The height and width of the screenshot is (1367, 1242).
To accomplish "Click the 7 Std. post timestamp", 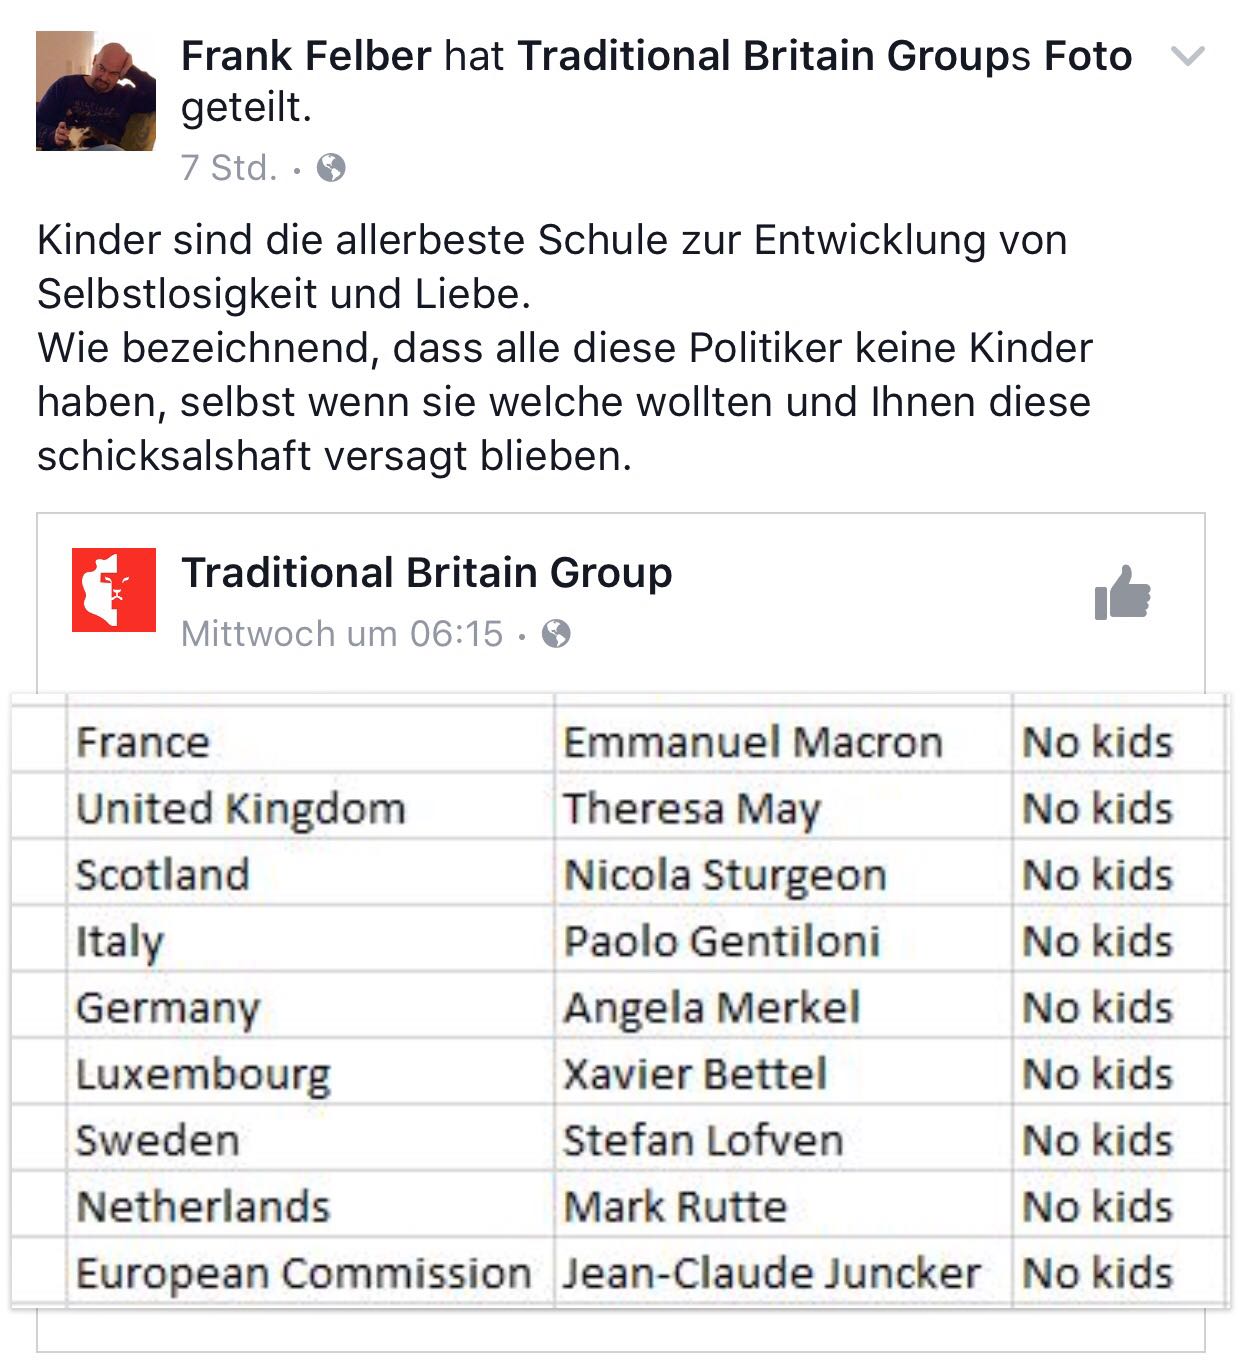I will pyautogui.click(x=229, y=168).
